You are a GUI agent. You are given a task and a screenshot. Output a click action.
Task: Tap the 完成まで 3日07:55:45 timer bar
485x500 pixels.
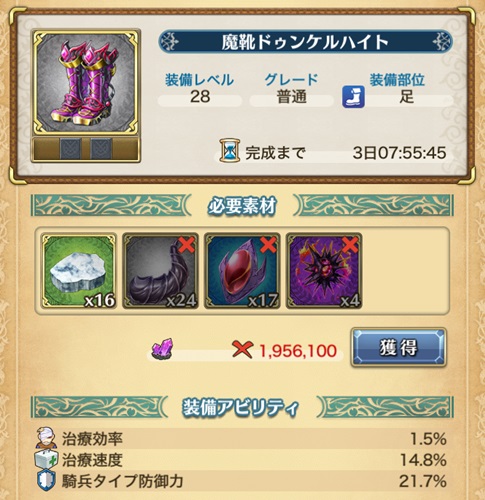(x=333, y=153)
